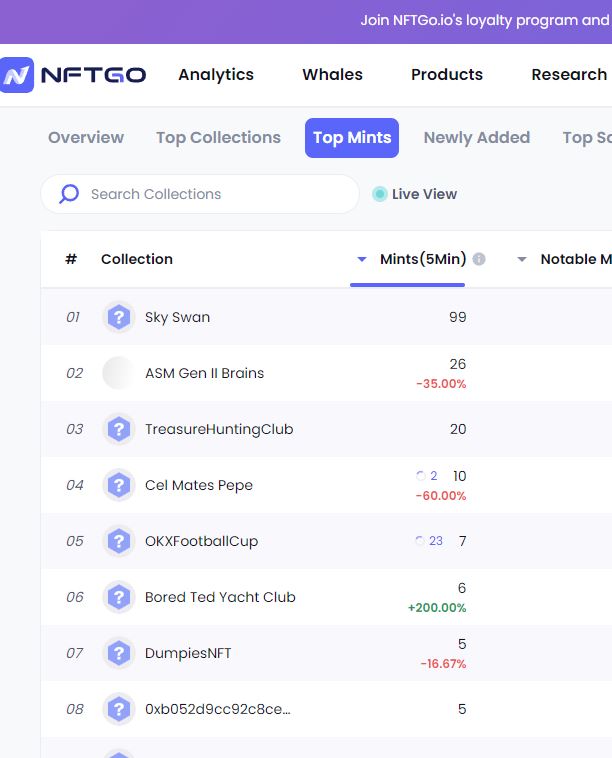Click the ASM Gen II Brains avatar
This screenshot has width=612, height=758.
118,373
